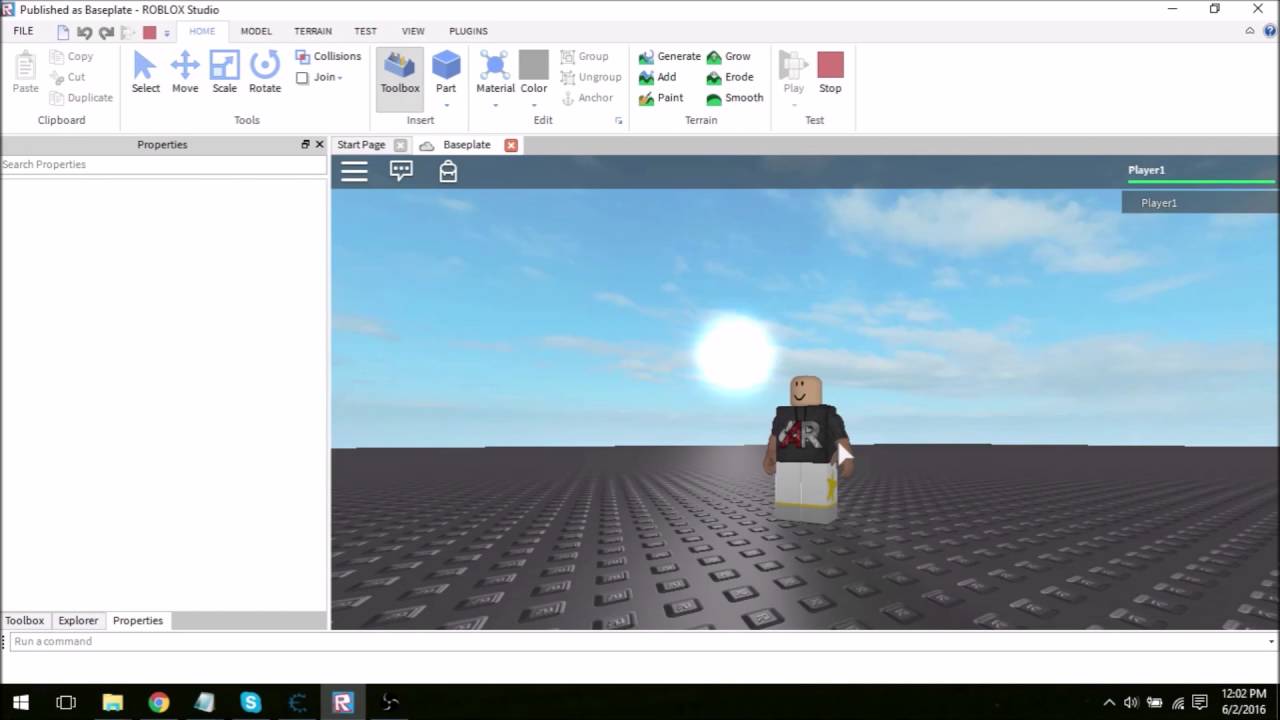
Task: Show hidden system tray icons
Action: pyautogui.click(x=1108, y=702)
